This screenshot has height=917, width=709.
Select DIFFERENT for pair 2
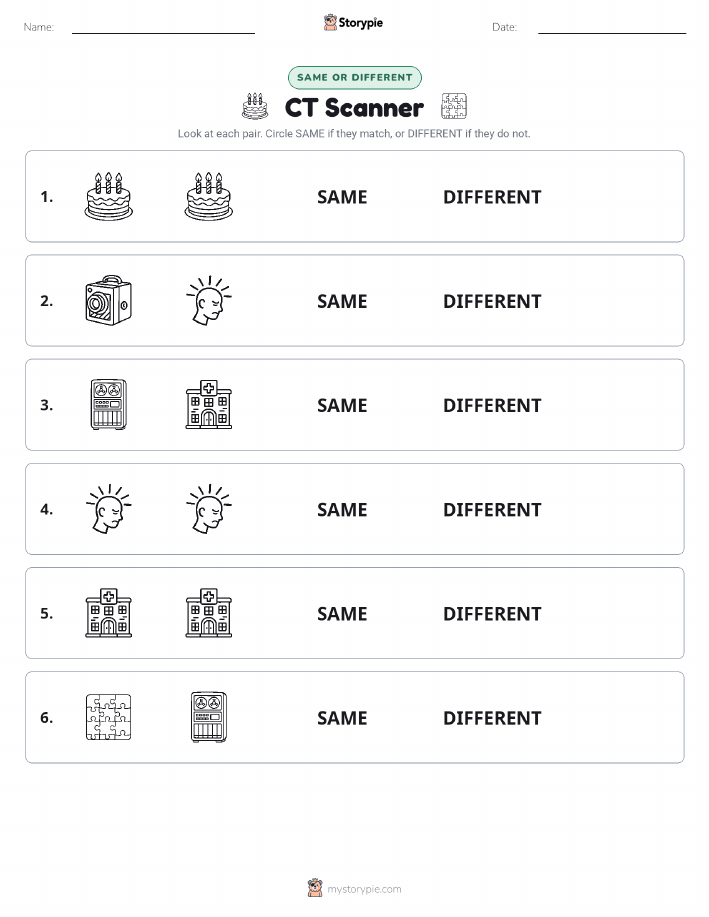492,301
